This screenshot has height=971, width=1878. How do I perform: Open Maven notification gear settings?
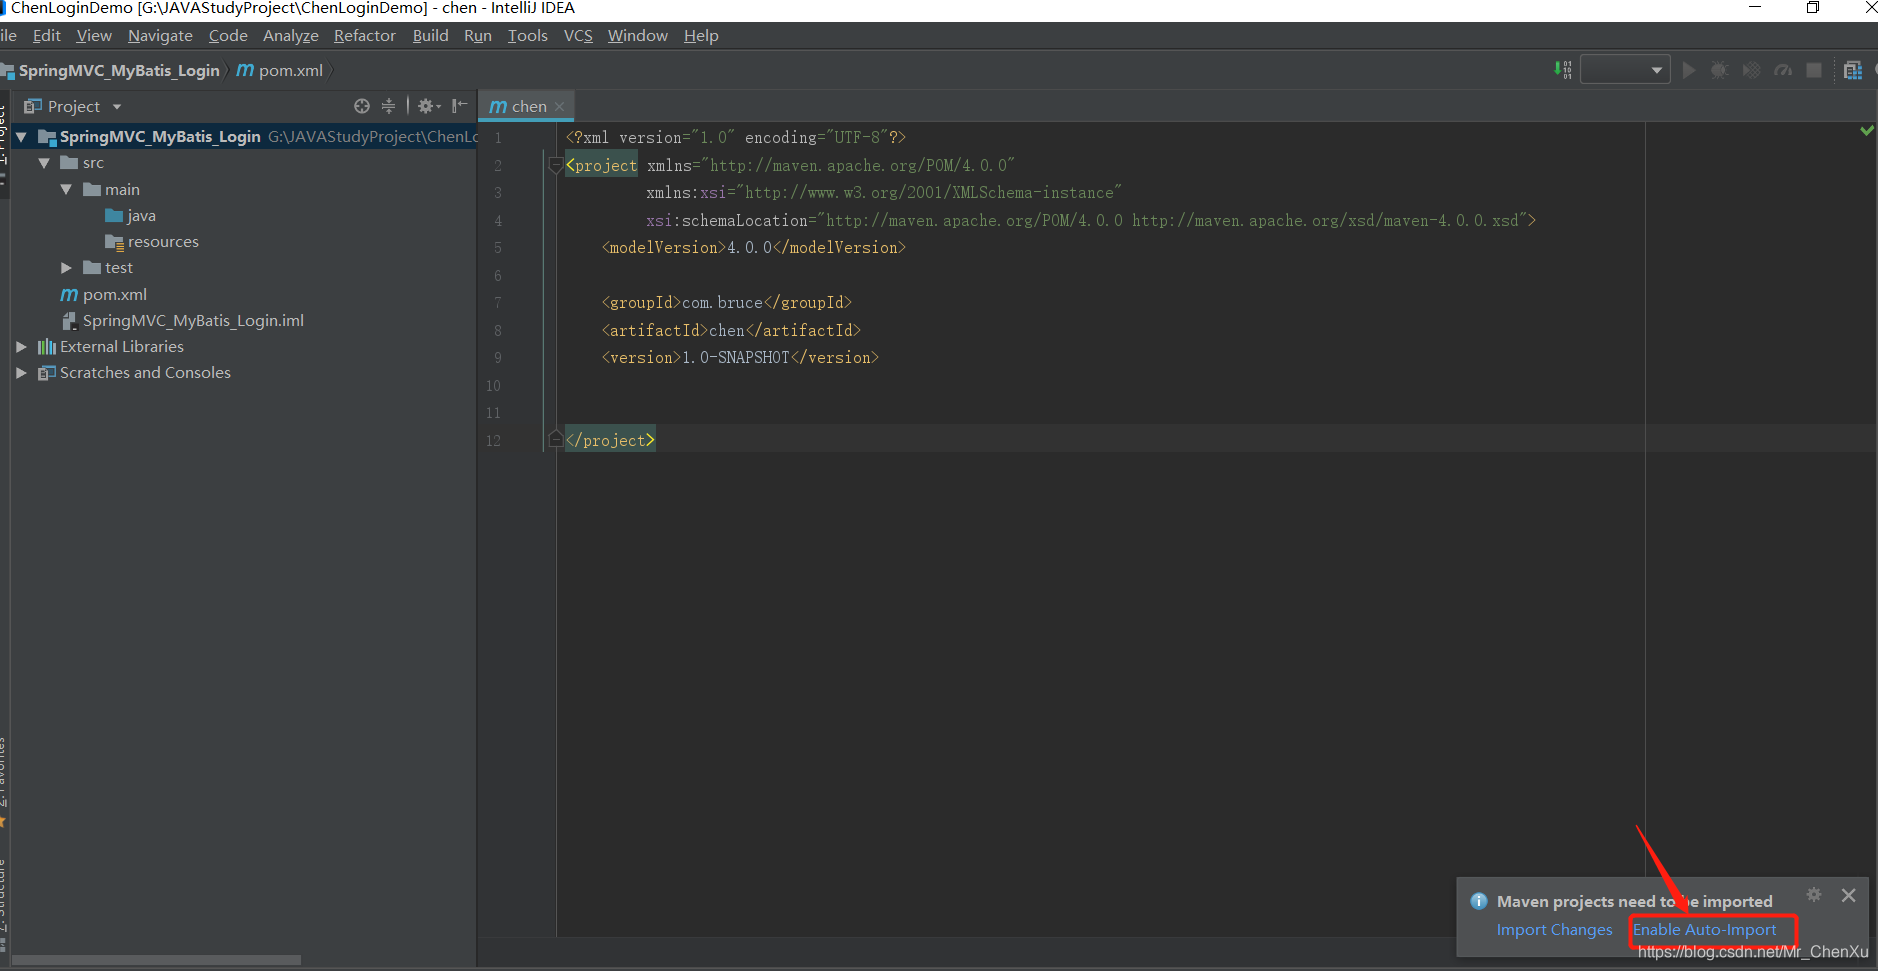pyautogui.click(x=1814, y=895)
